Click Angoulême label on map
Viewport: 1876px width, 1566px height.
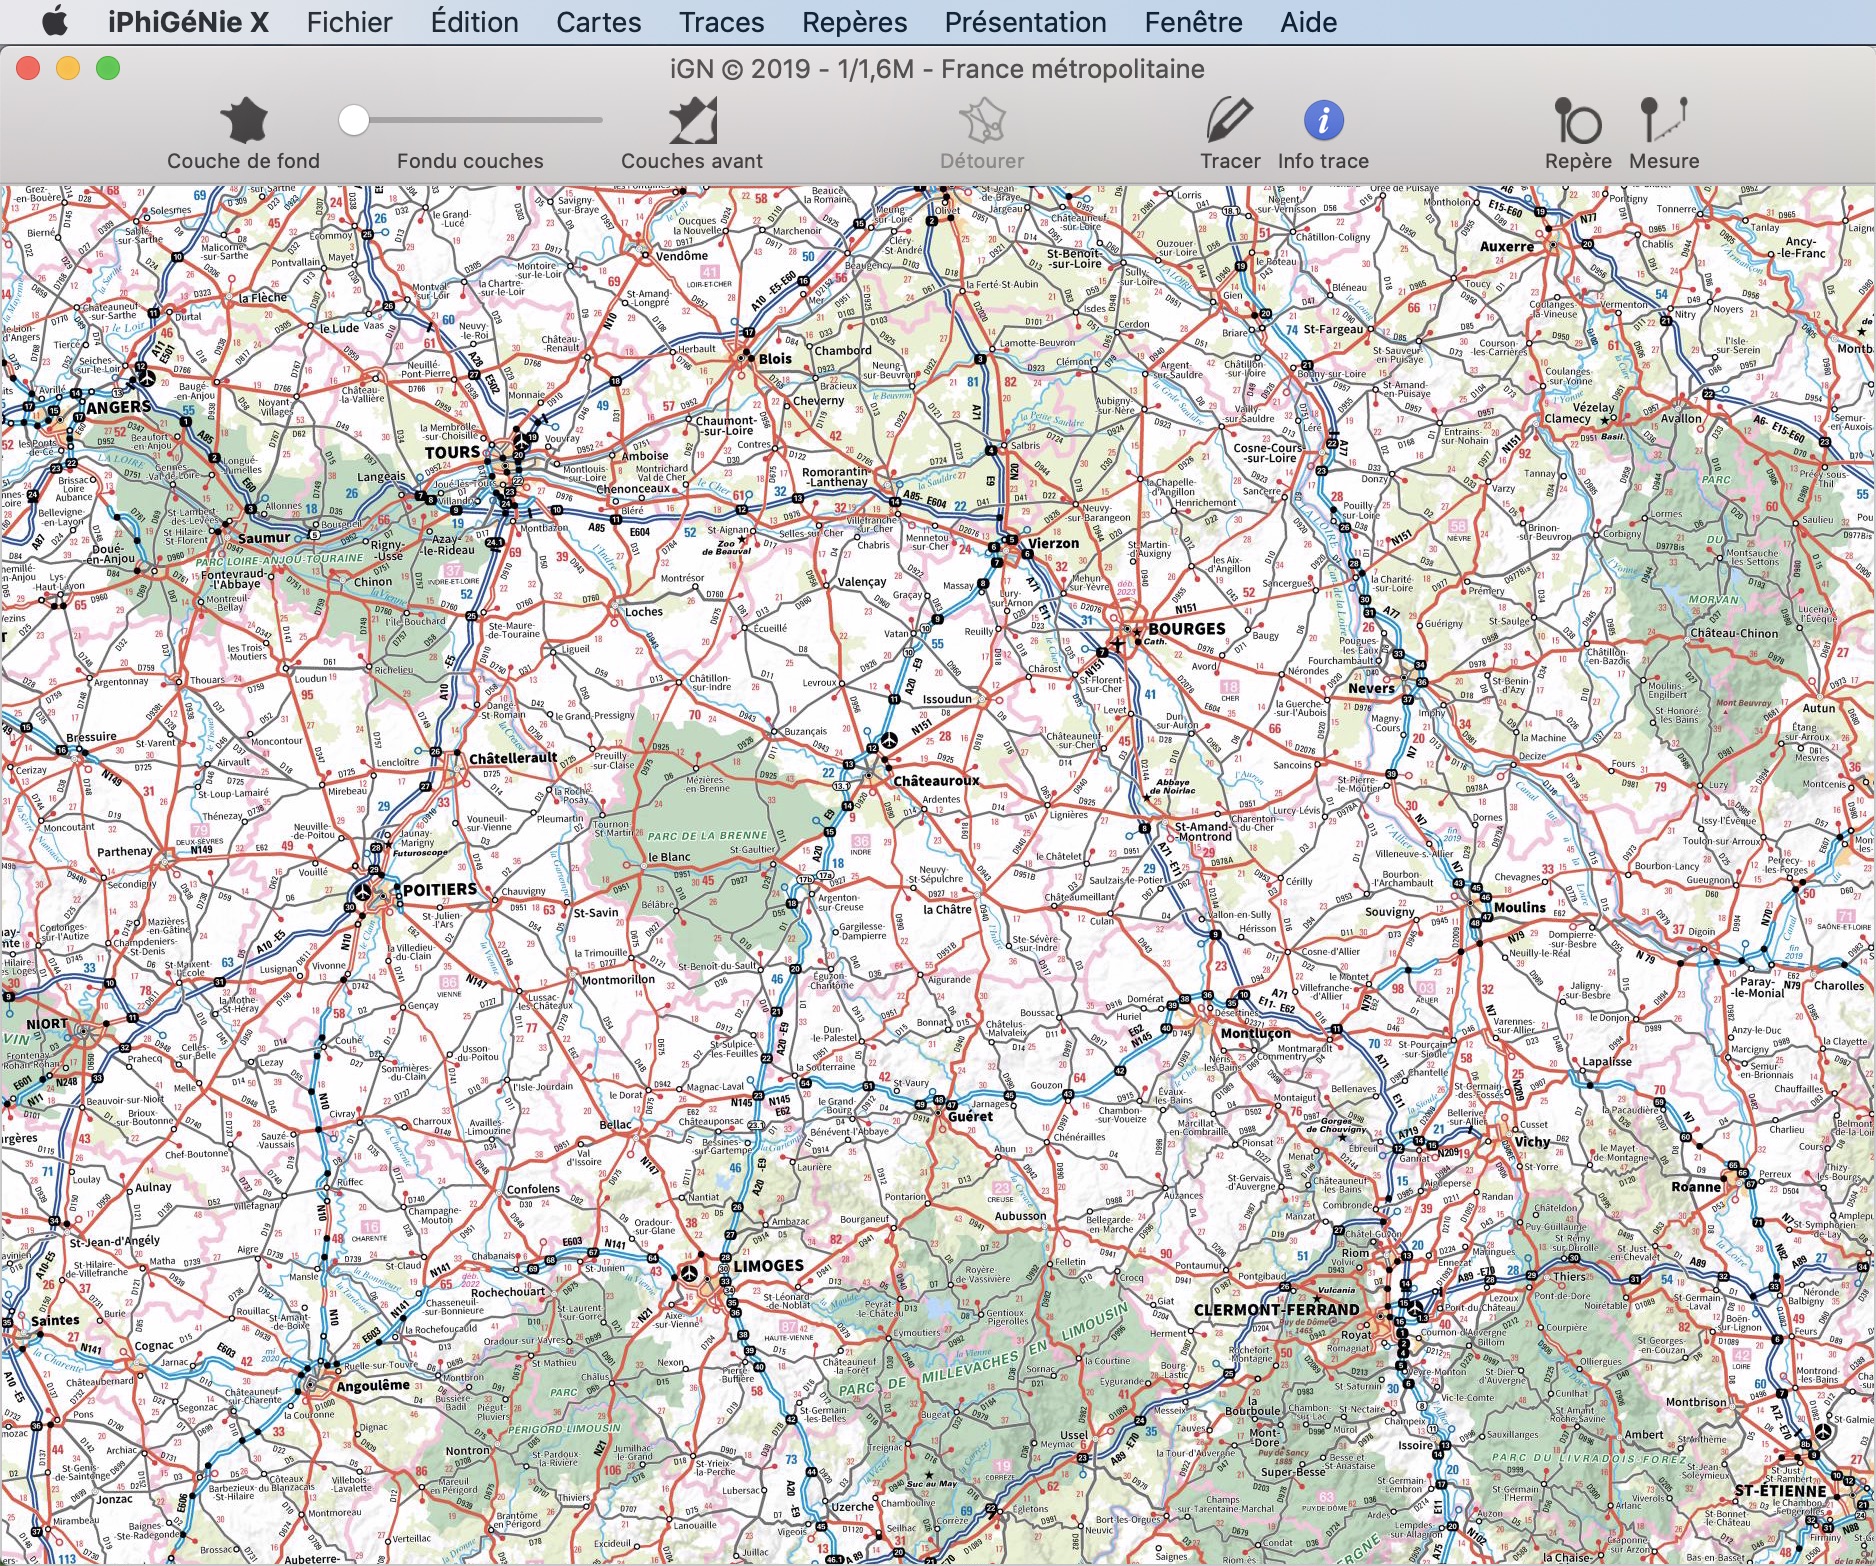(373, 1386)
